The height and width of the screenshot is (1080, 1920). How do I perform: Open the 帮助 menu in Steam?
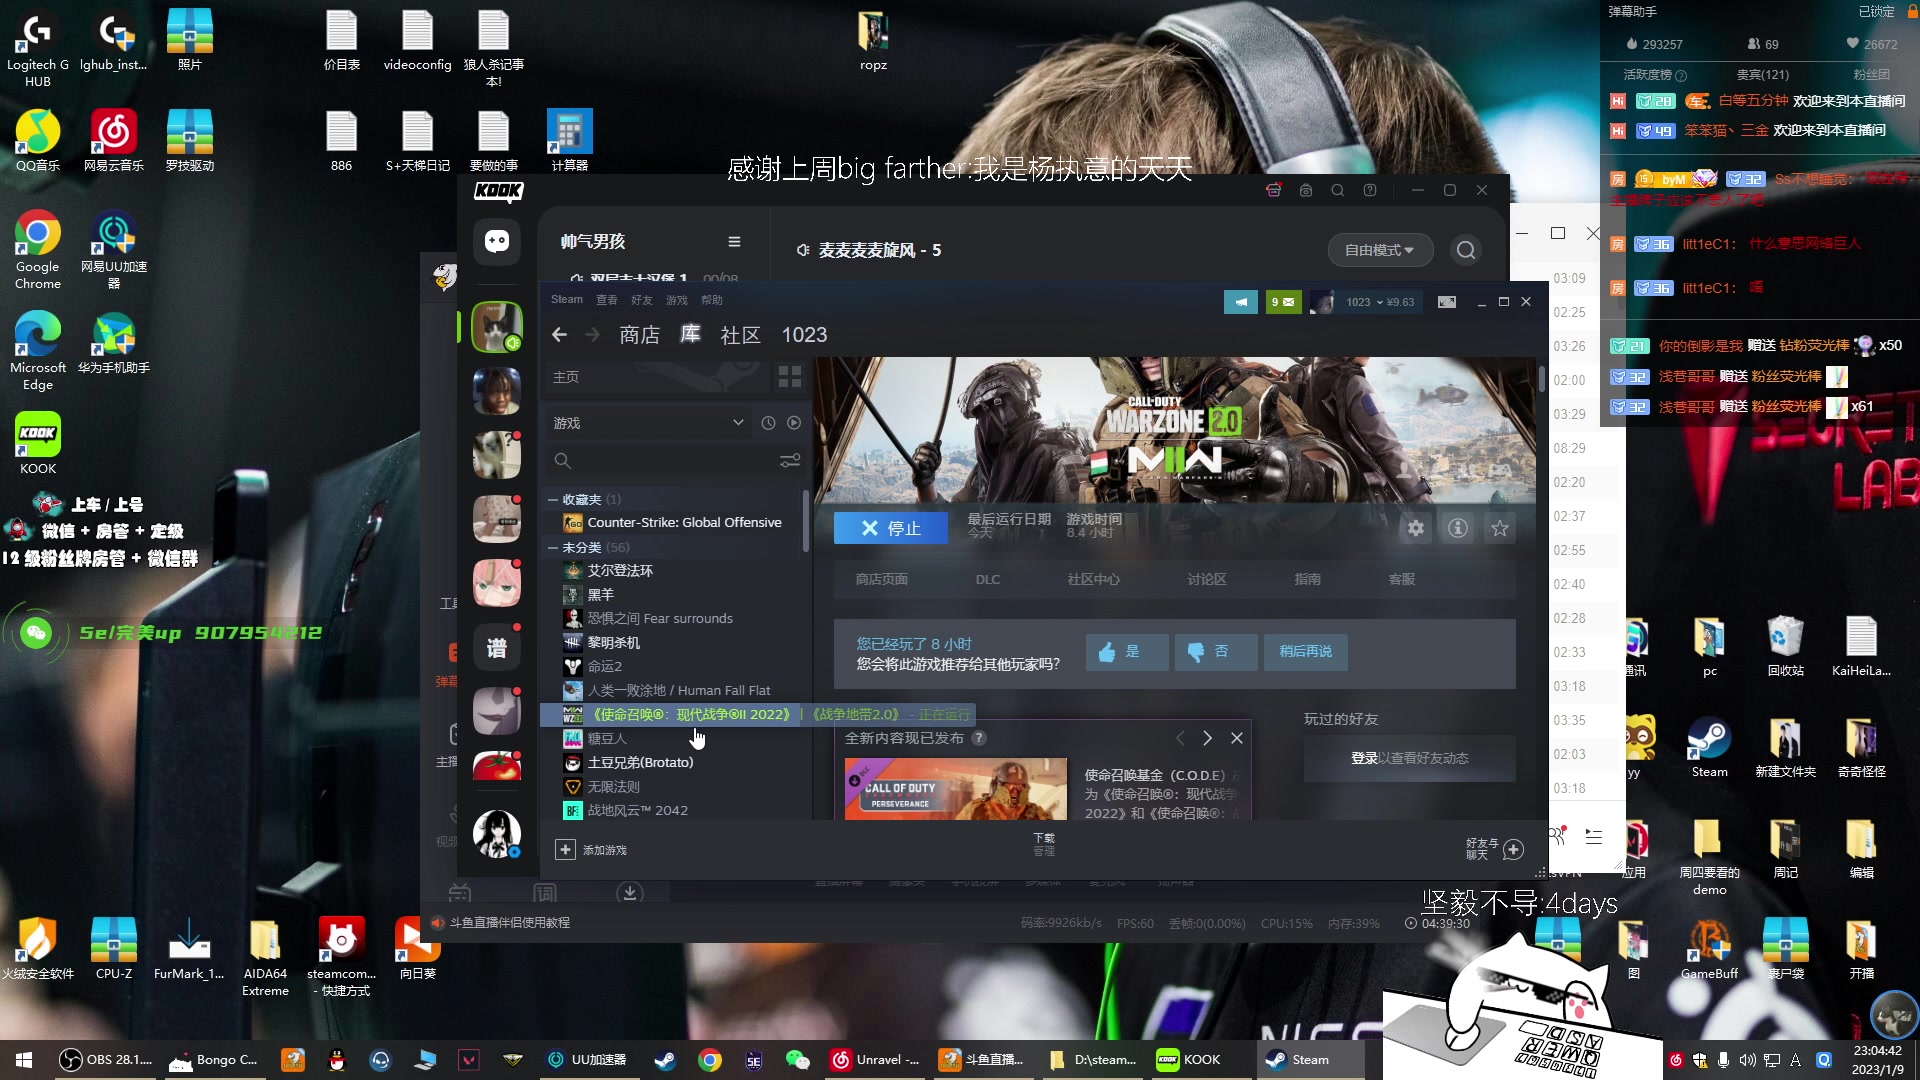coord(712,300)
